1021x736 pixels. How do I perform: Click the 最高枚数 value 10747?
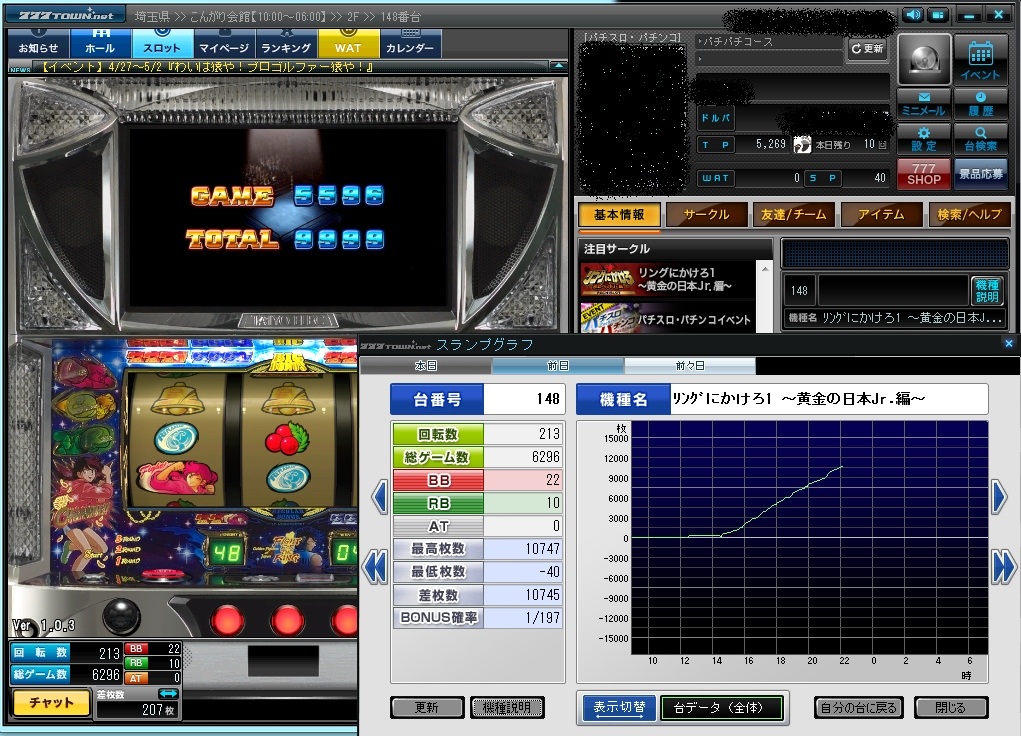tap(522, 549)
